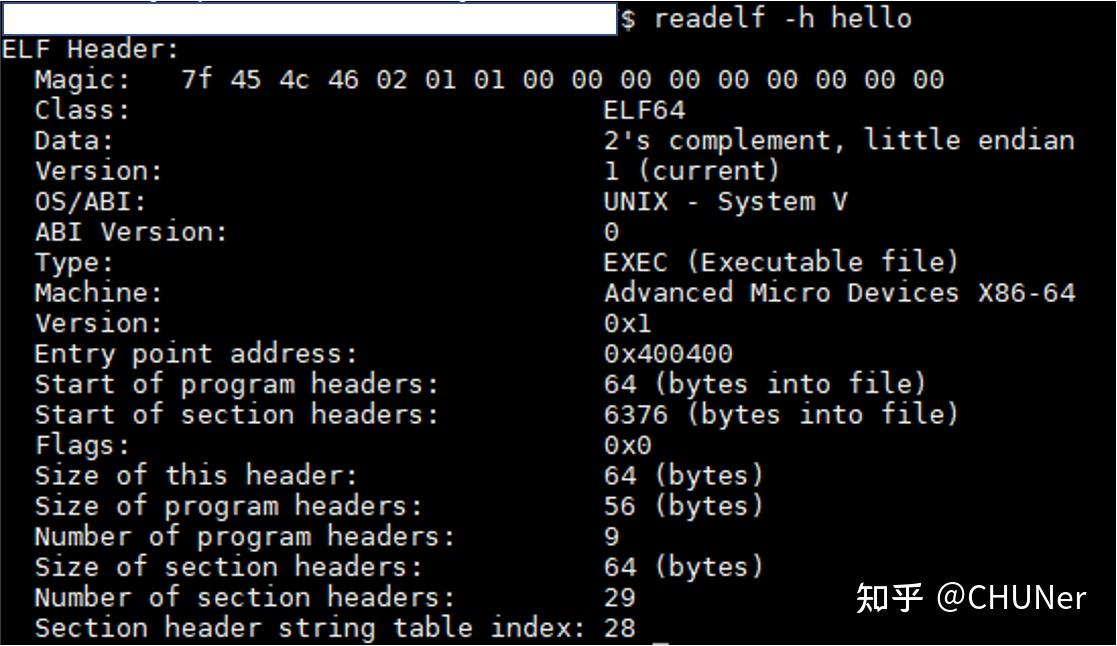This screenshot has width=1117, height=646.
Task: Click the 'UNIX - System V' value
Action: (x=725, y=201)
